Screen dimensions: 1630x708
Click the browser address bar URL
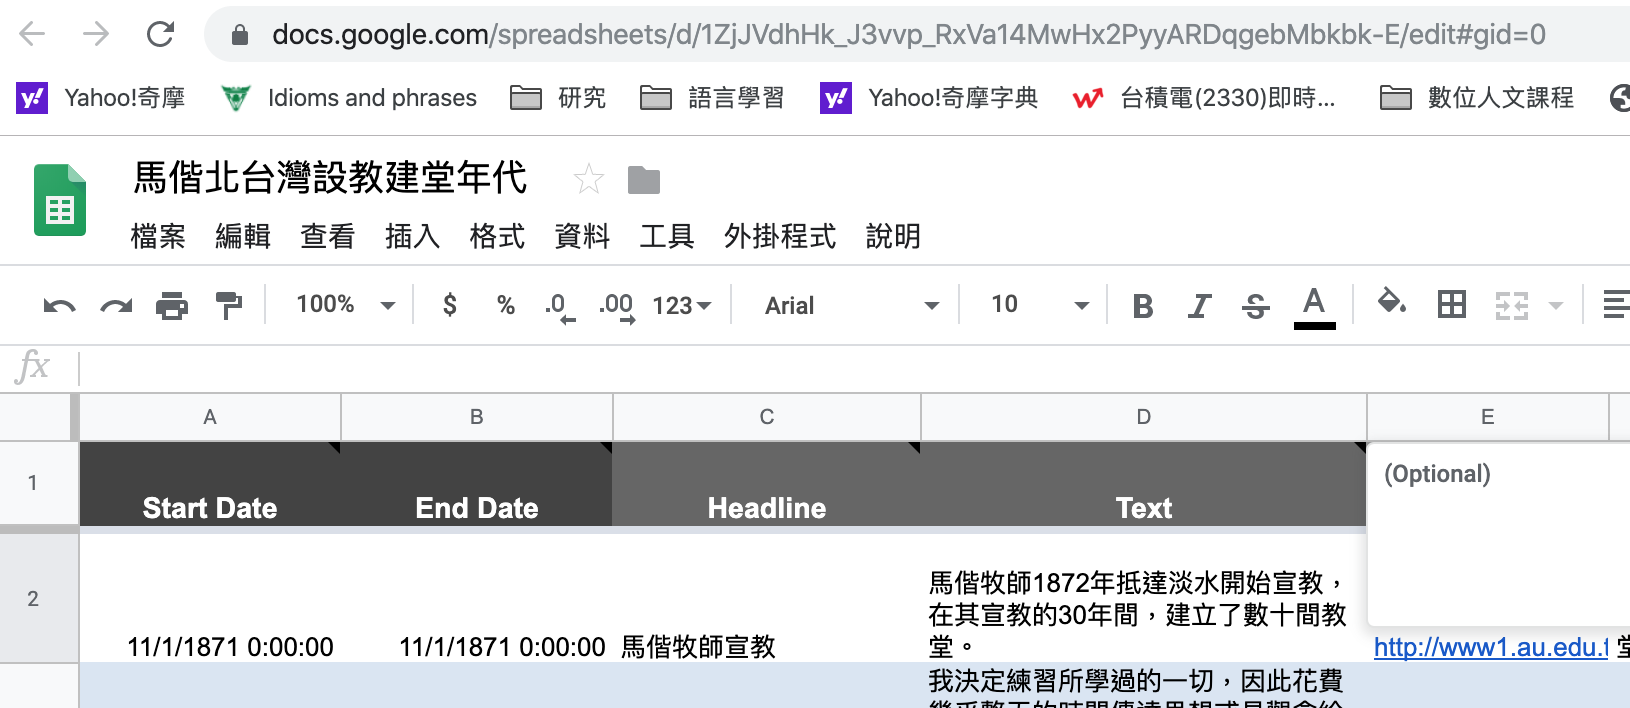click(909, 35)
